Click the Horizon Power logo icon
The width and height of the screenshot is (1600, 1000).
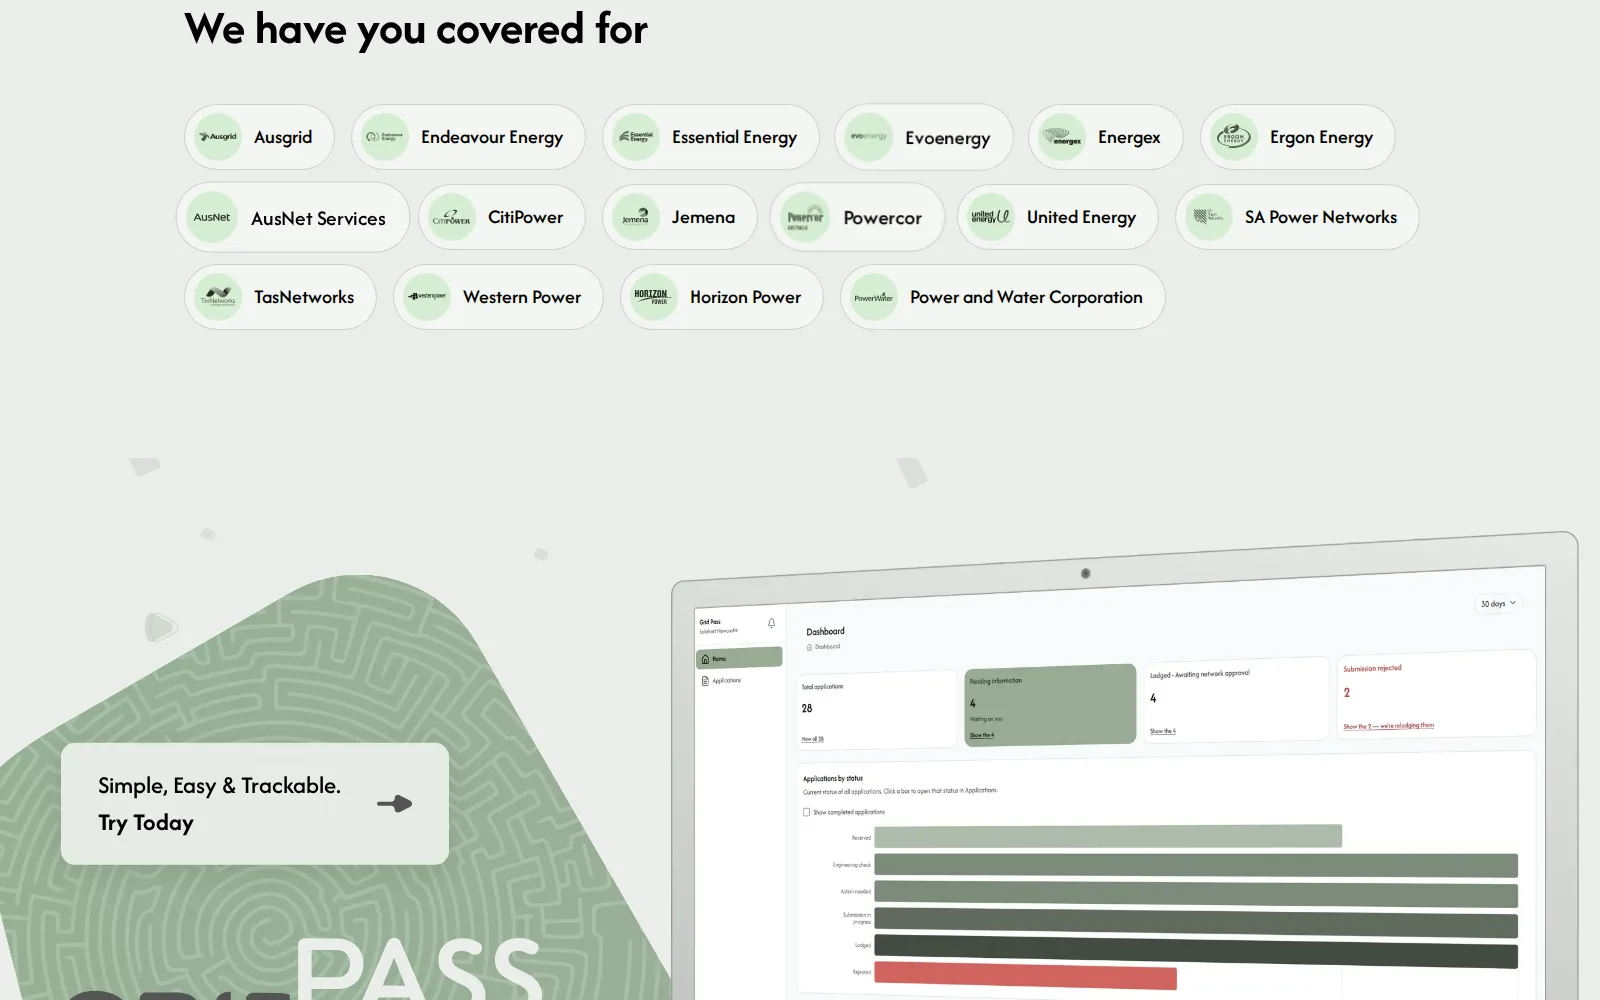click(x=654, y=297)
